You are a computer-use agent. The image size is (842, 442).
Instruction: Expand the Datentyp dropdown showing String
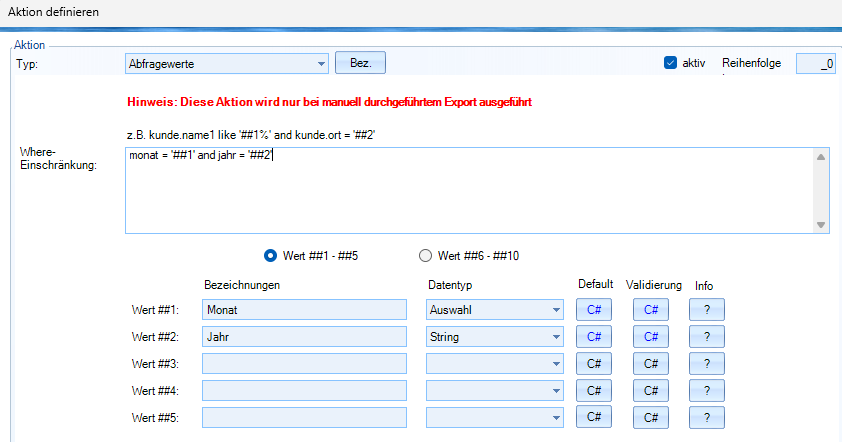[x=494, y=337]
